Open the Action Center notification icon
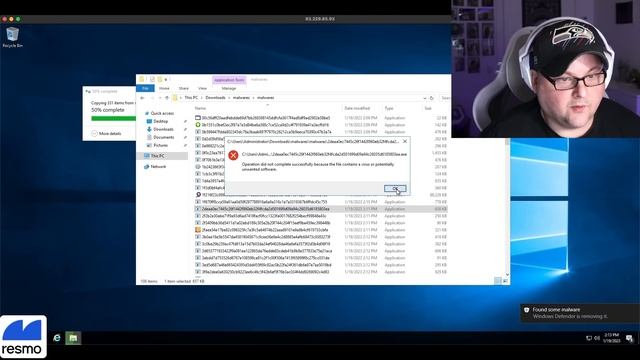The height and width of the screenshot is (360, 640). coord(629,338)
